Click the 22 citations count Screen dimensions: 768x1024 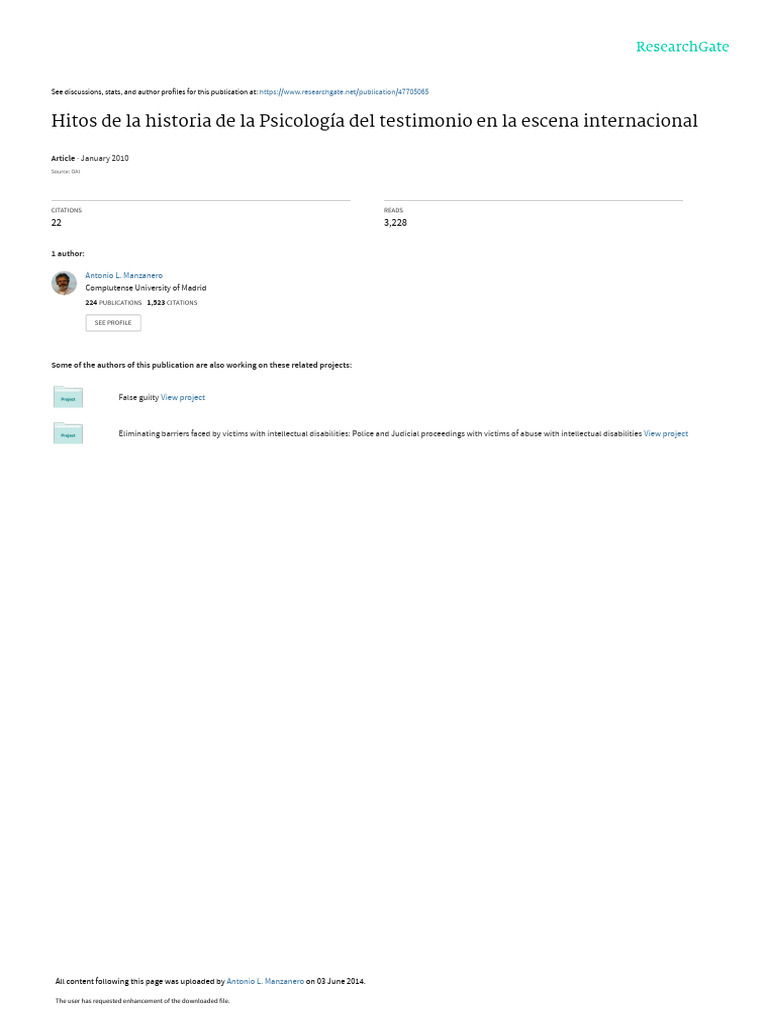(x=56, y=223)
